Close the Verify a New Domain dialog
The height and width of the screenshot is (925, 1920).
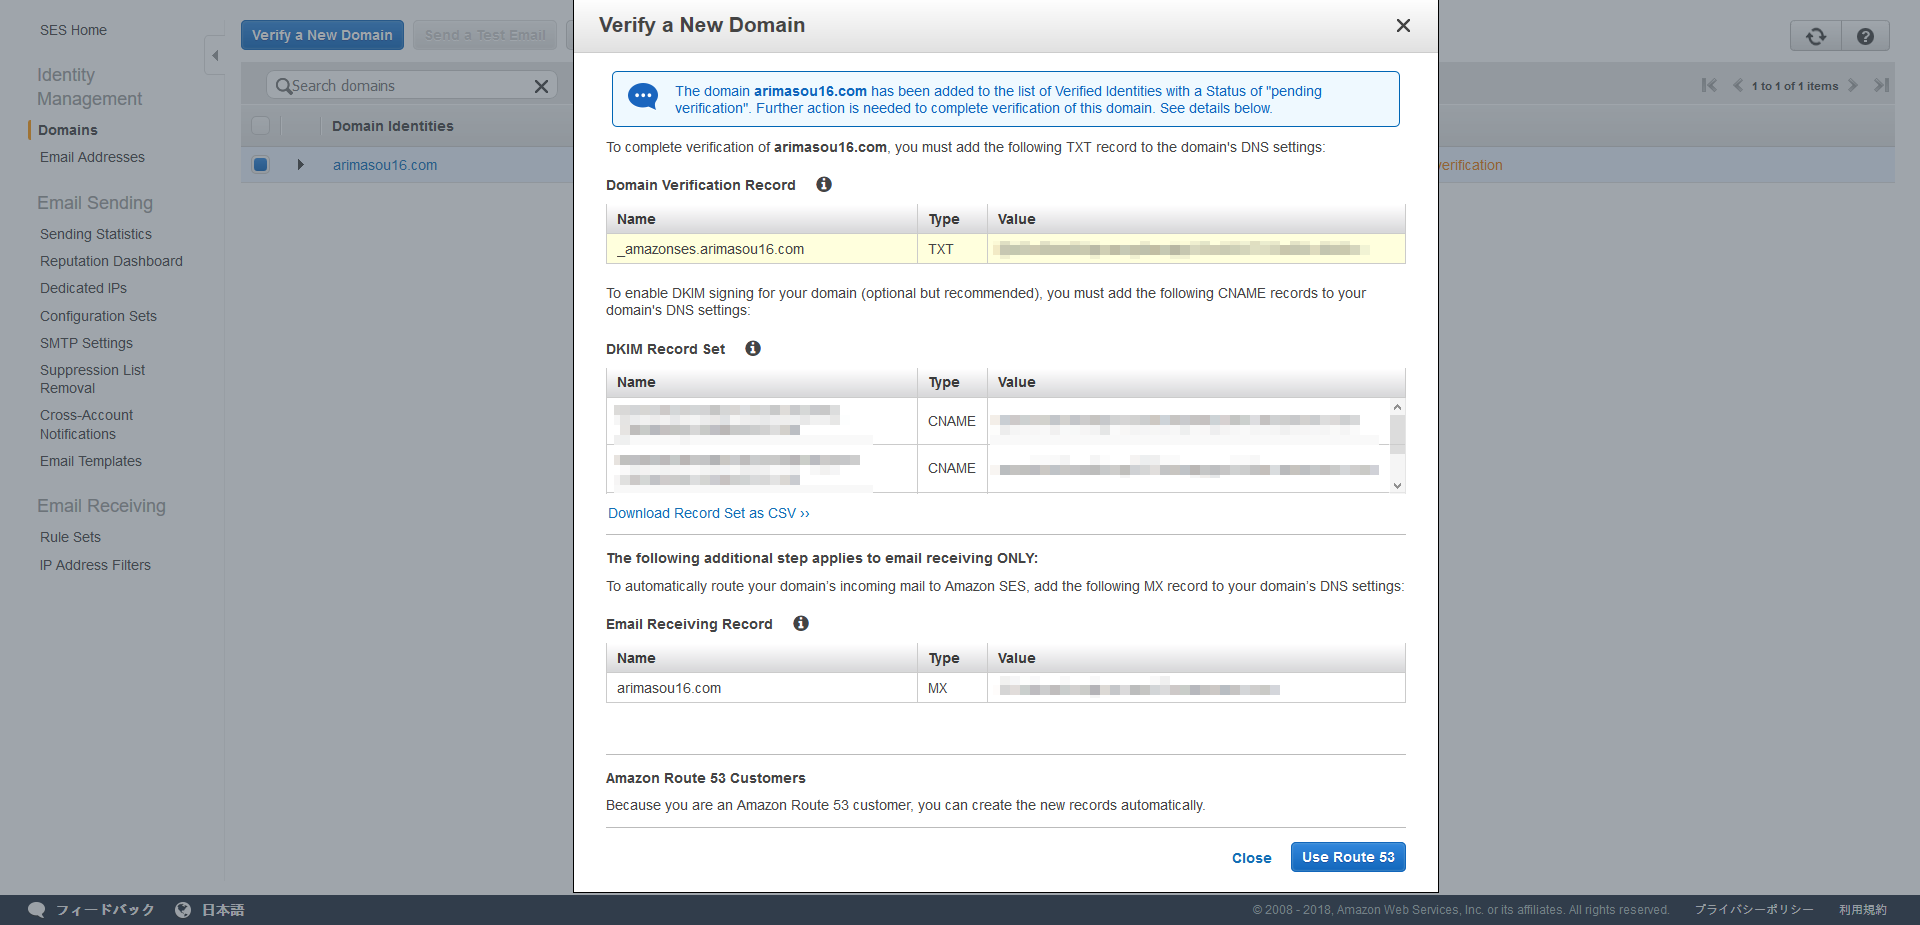pos(1403,26)
